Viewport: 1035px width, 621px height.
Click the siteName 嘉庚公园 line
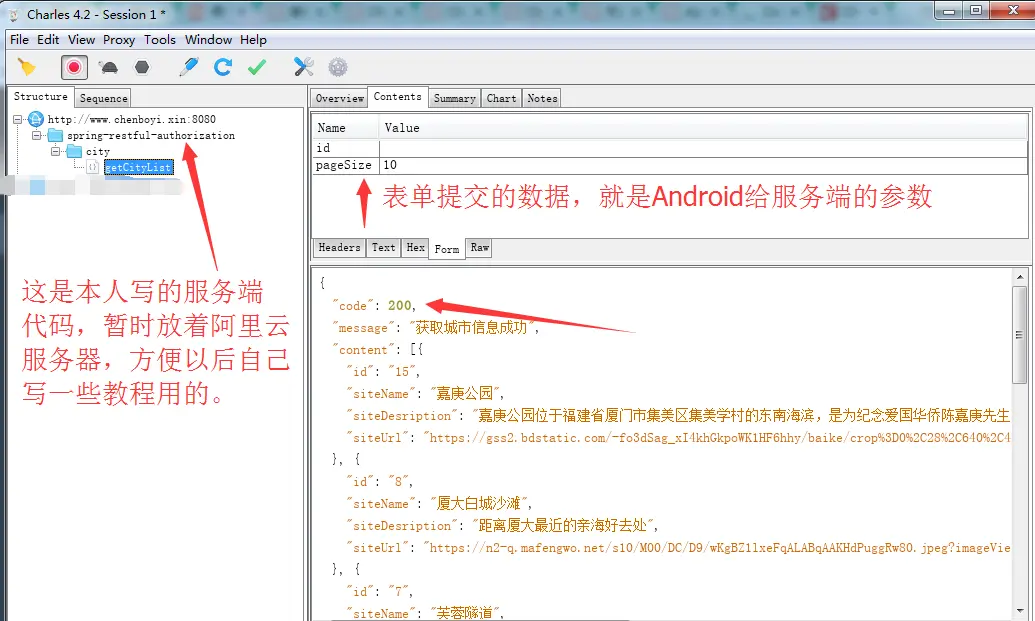pos(426,393)
